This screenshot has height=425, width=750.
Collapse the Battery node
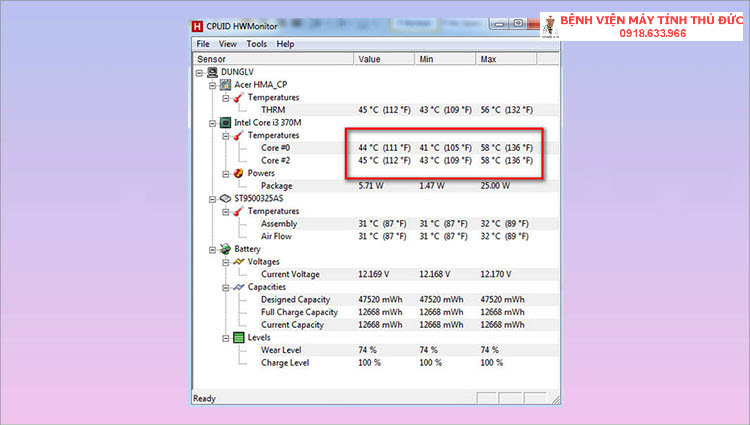(212, 250)
